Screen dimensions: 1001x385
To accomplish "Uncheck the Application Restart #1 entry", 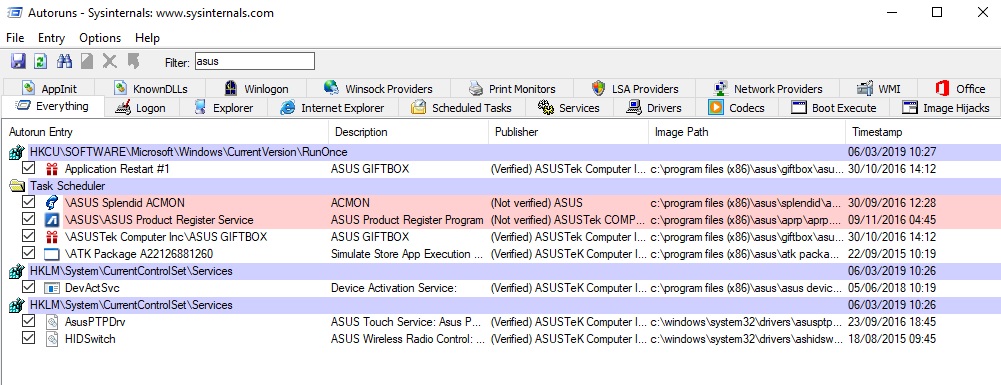I will 28,169.
